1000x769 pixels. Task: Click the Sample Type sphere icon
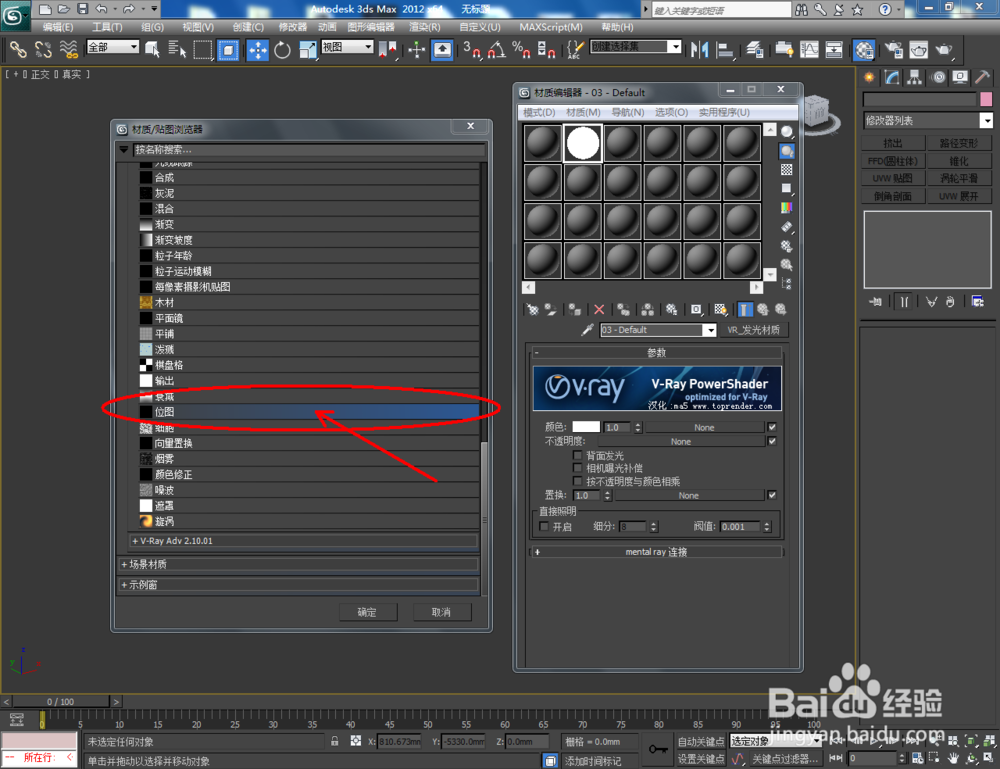(x=787, y=131)
